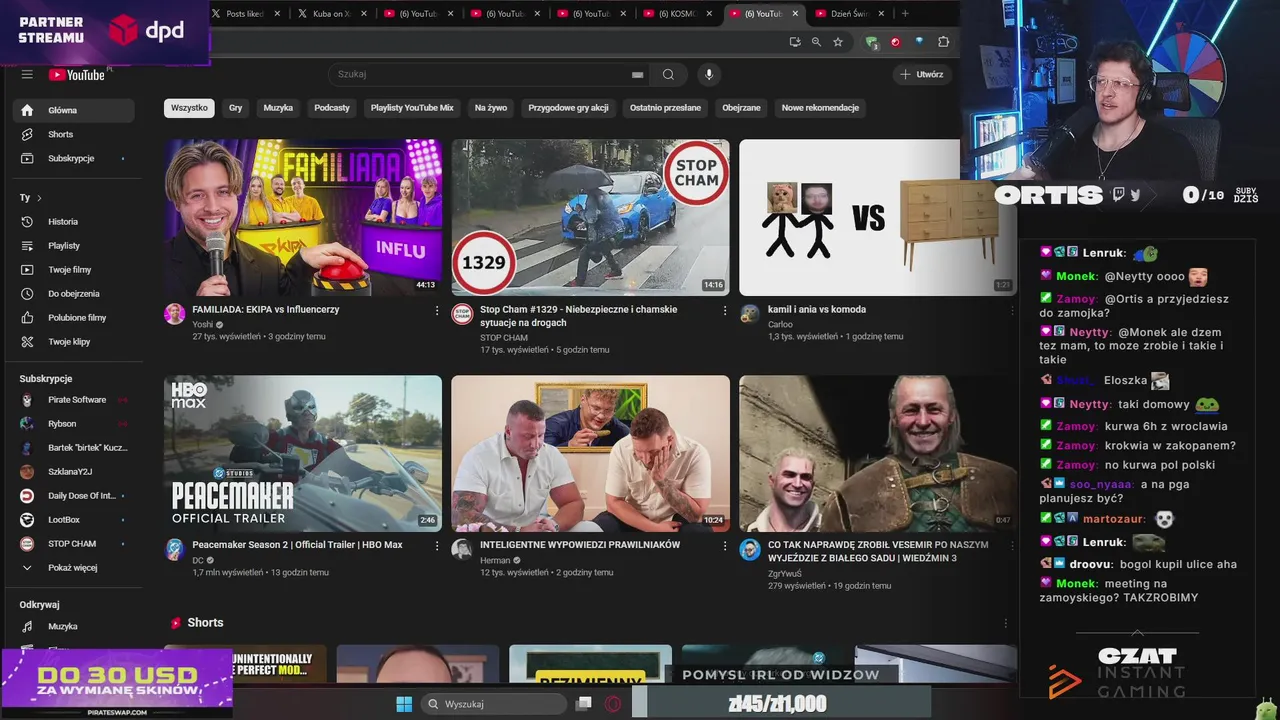Click the Utwórz create button
The width and height of the screenshot is (1280, 720).
(x=922, y=74)
